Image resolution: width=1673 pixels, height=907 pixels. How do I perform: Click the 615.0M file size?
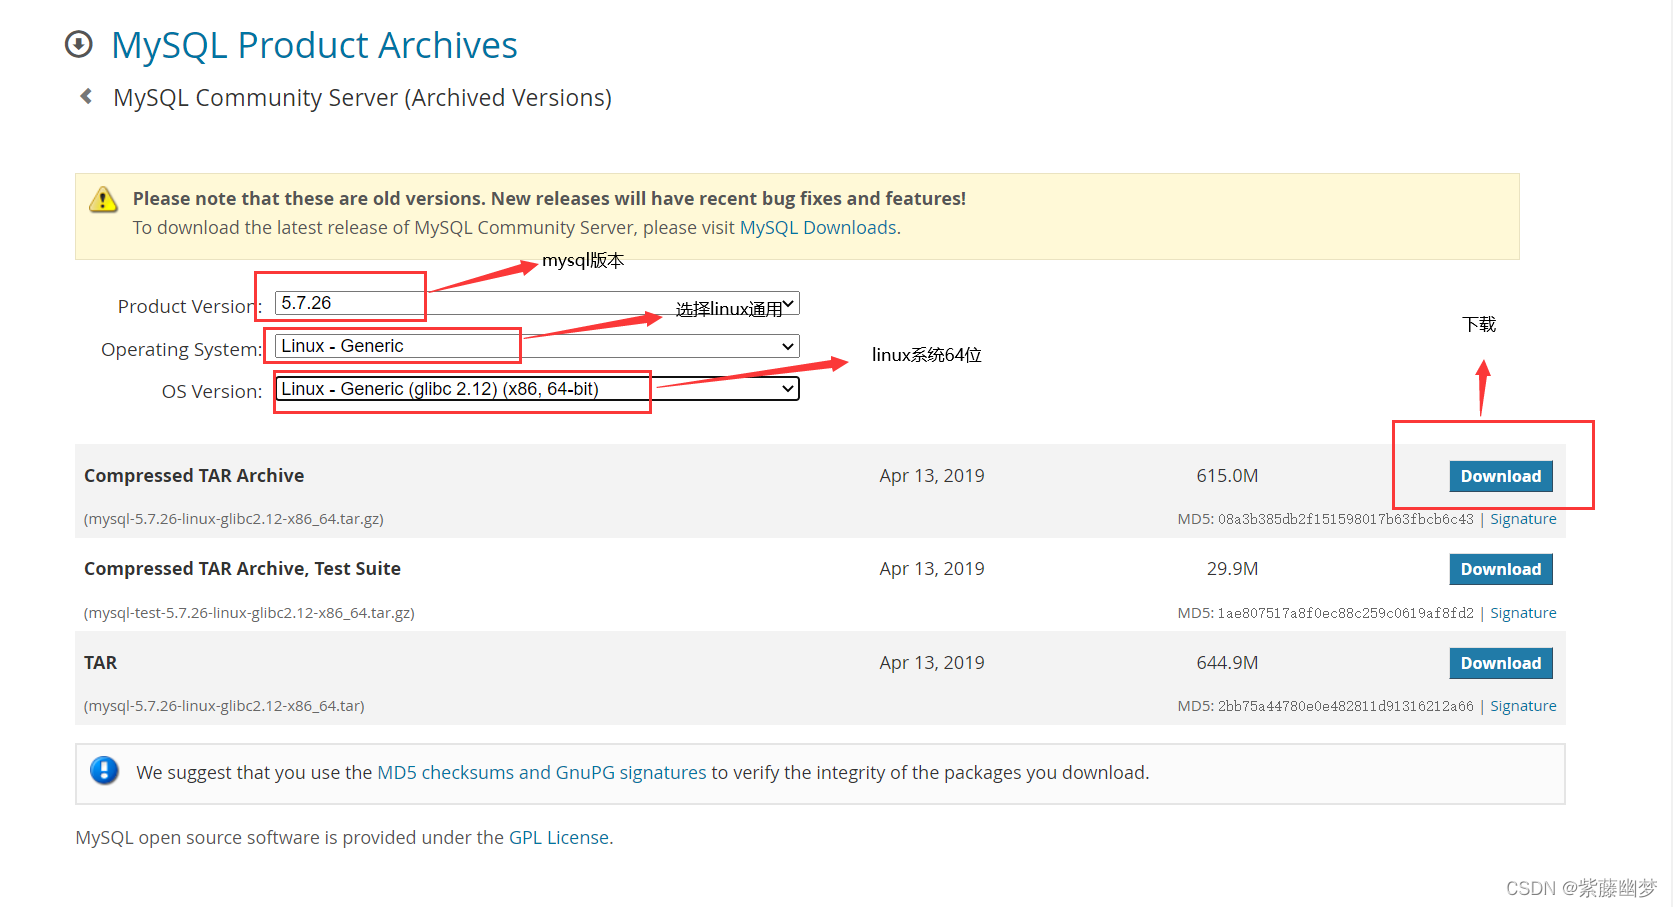click(1227, 476)
